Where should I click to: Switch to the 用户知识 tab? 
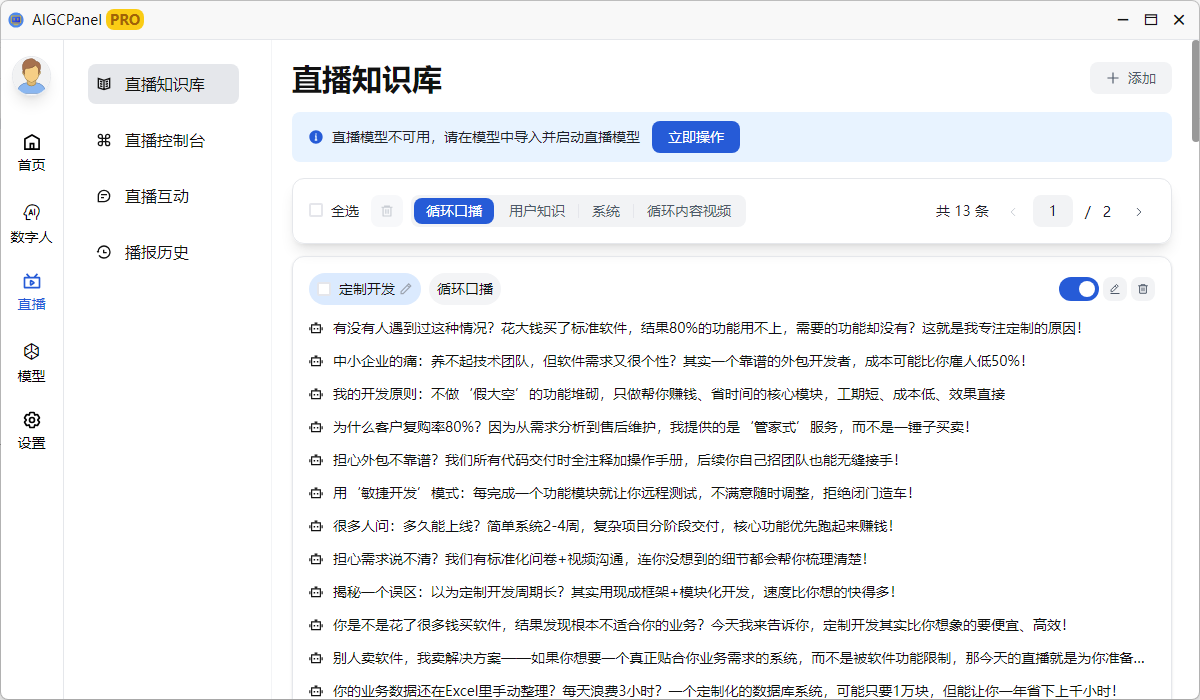537,211
